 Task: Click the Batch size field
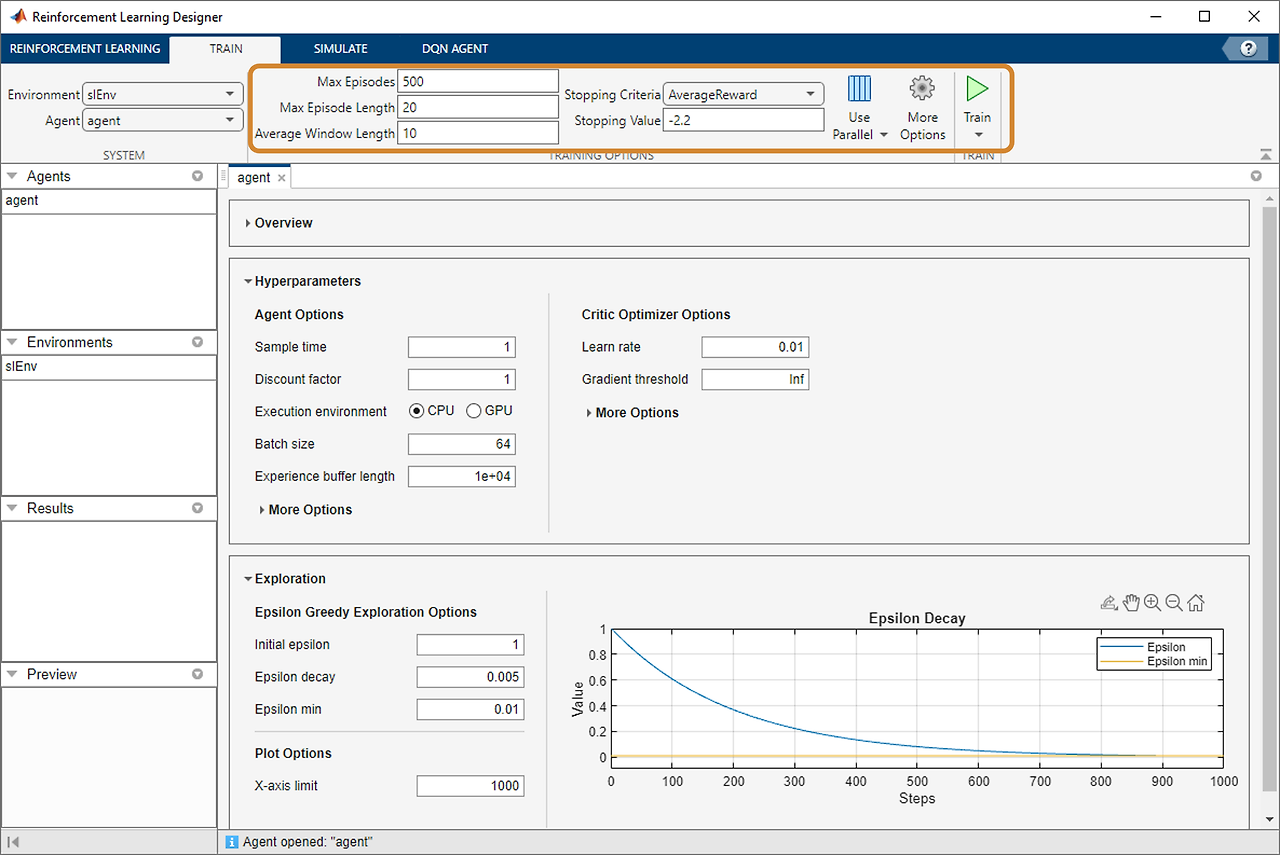[462, 444]
